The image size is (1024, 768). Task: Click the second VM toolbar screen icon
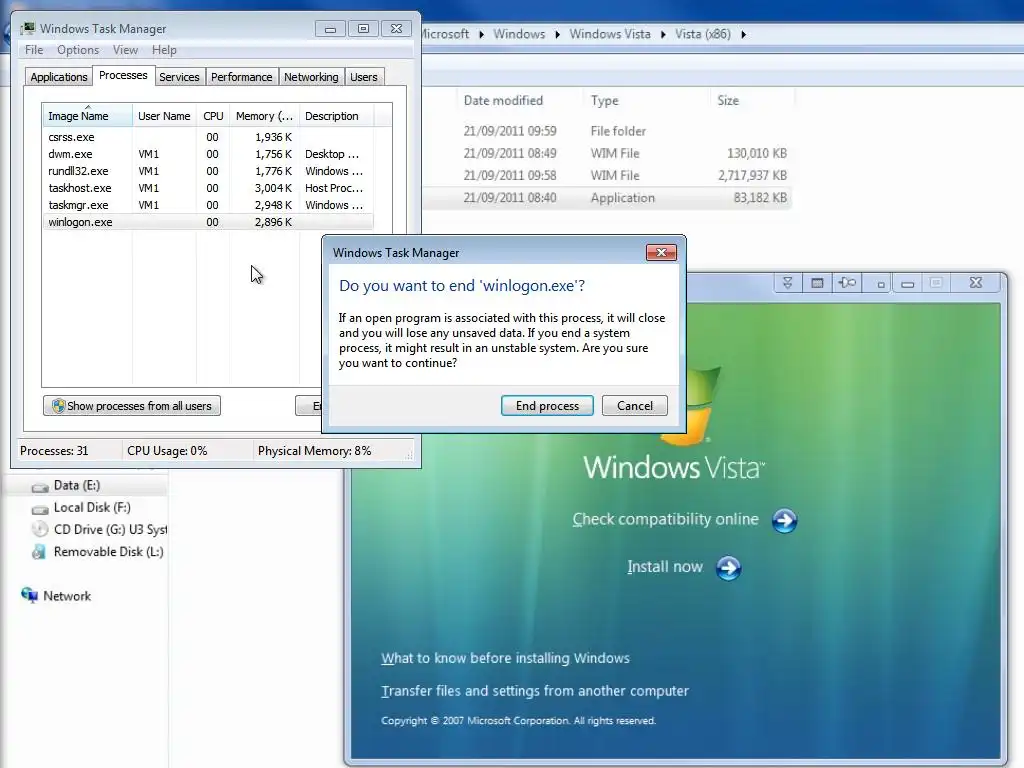[x=817, y=283]
